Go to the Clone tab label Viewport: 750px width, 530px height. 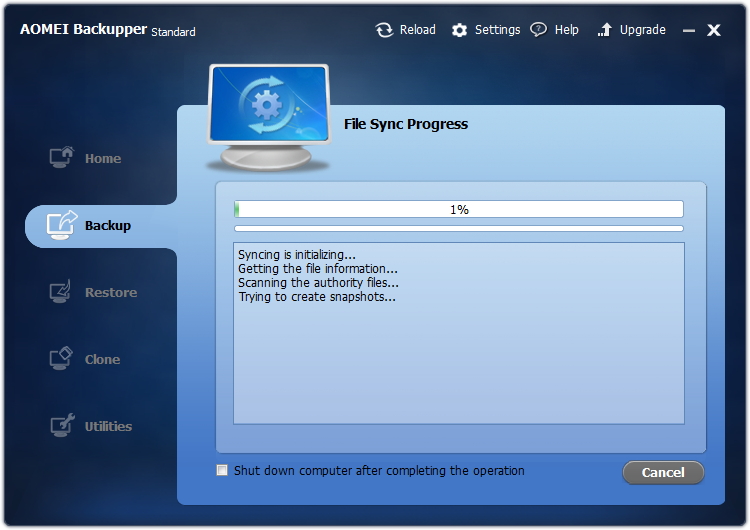[x=102, y=359]
